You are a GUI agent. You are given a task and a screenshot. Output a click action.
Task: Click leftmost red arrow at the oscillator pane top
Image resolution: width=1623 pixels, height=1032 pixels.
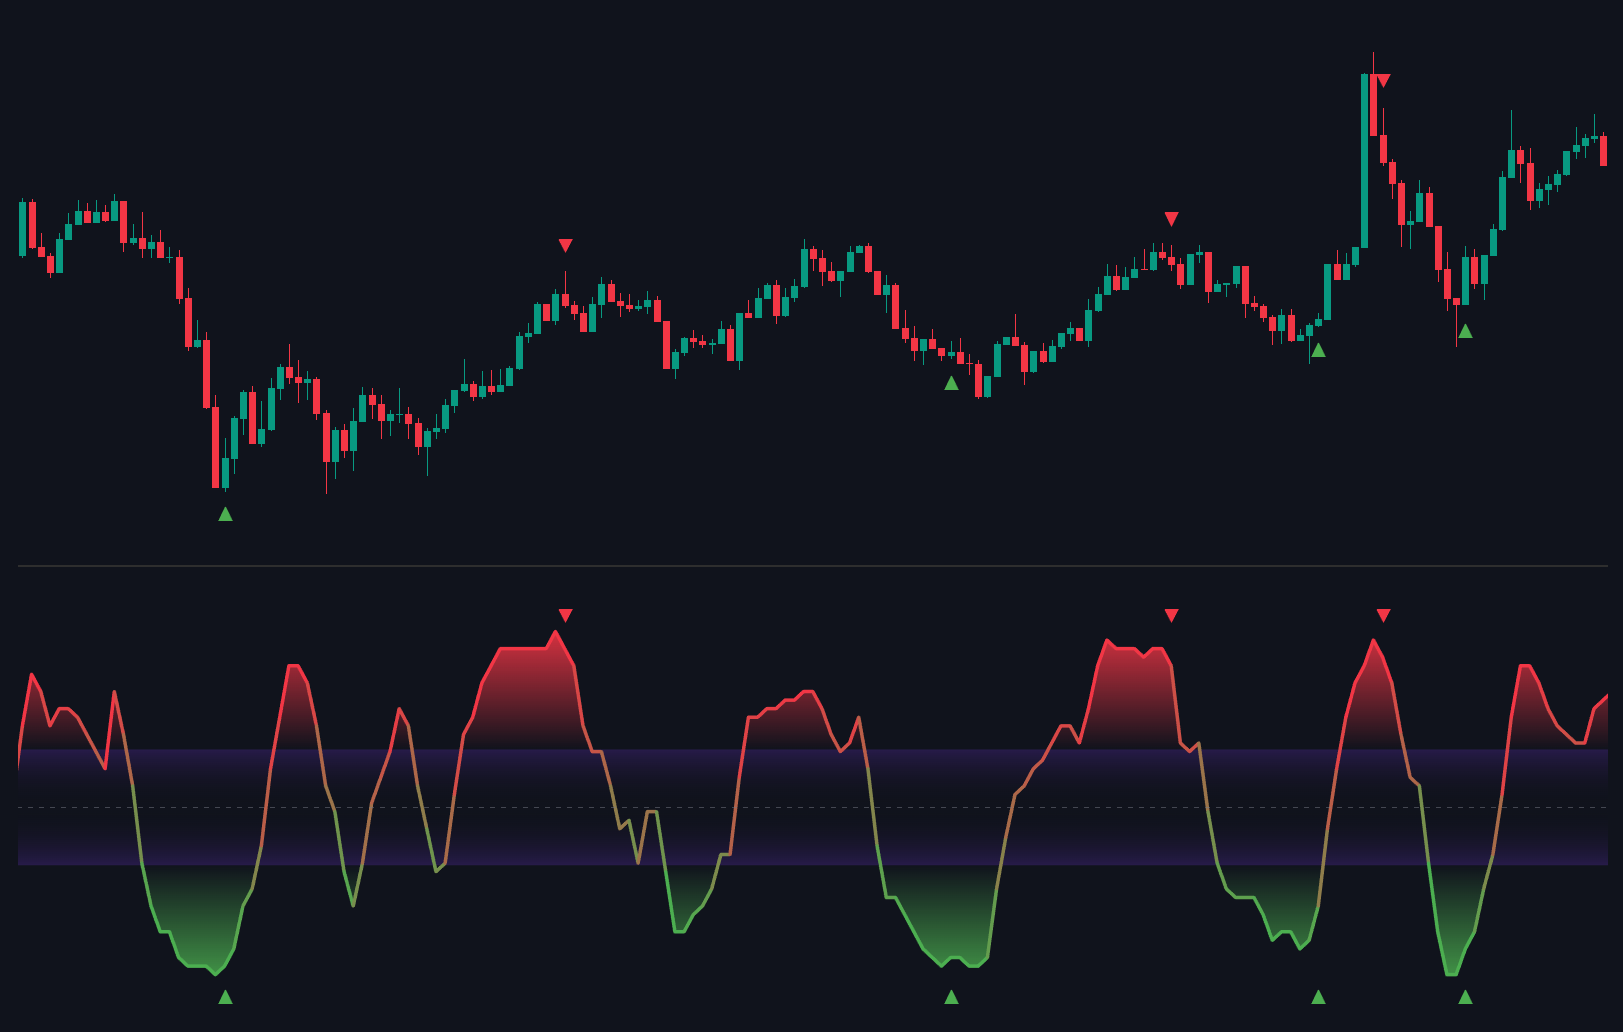pos(565,615)
